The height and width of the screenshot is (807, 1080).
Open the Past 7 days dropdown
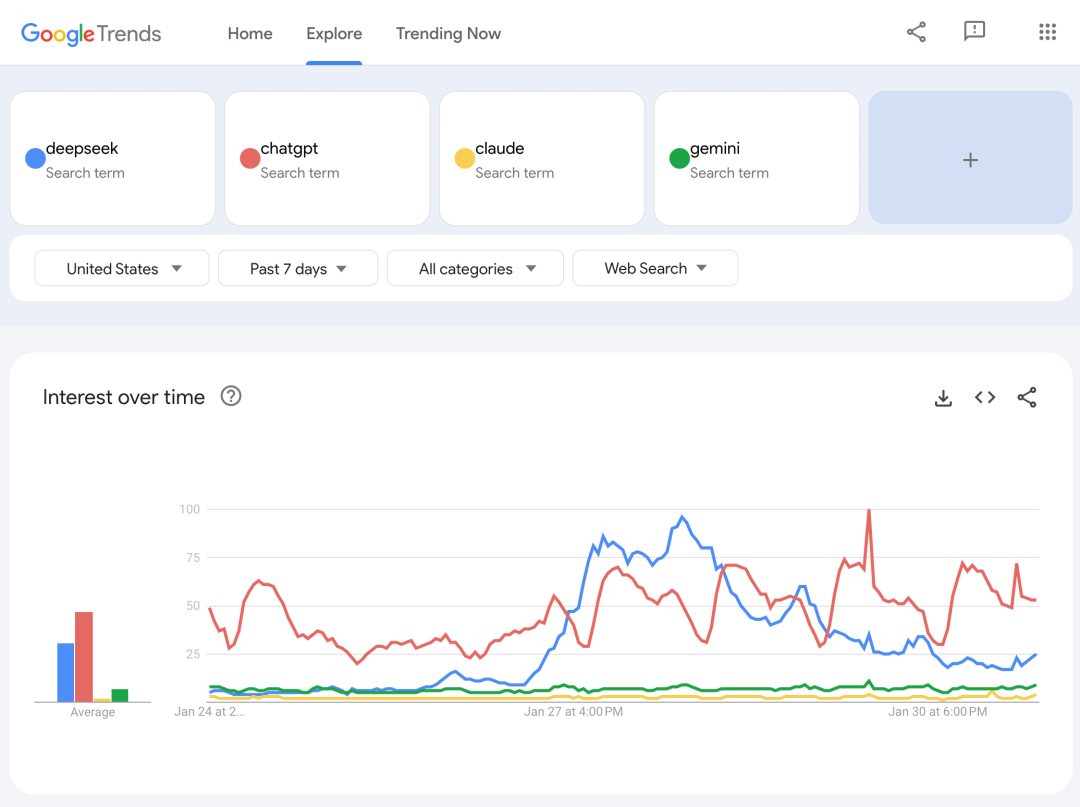click(x=298, y=268)
